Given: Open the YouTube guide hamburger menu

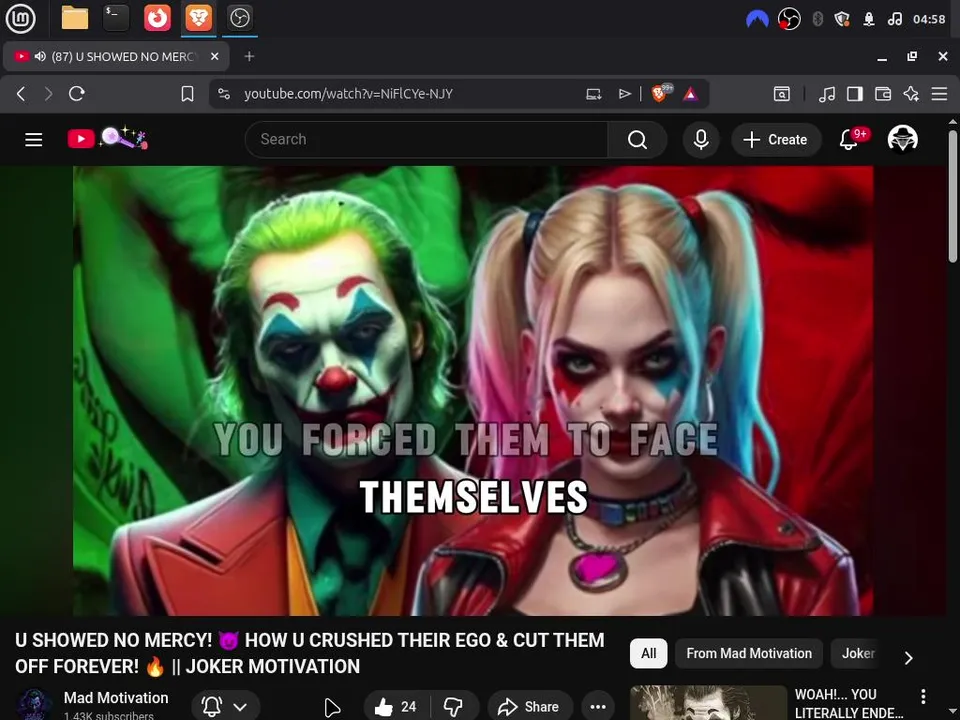Looking at the screenshot, I should point(34,140).
